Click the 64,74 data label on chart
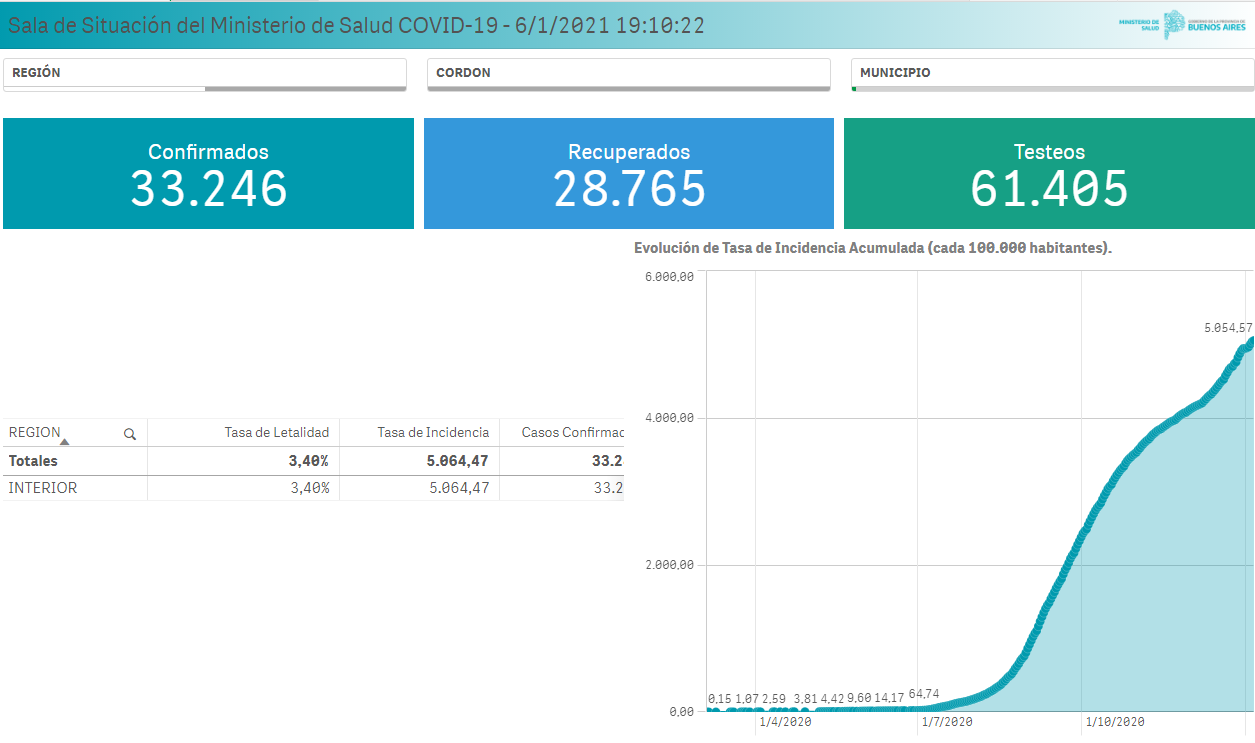The height and width of the screenshot is (743, 1255). pyautogui.click(x=924, y=694)
